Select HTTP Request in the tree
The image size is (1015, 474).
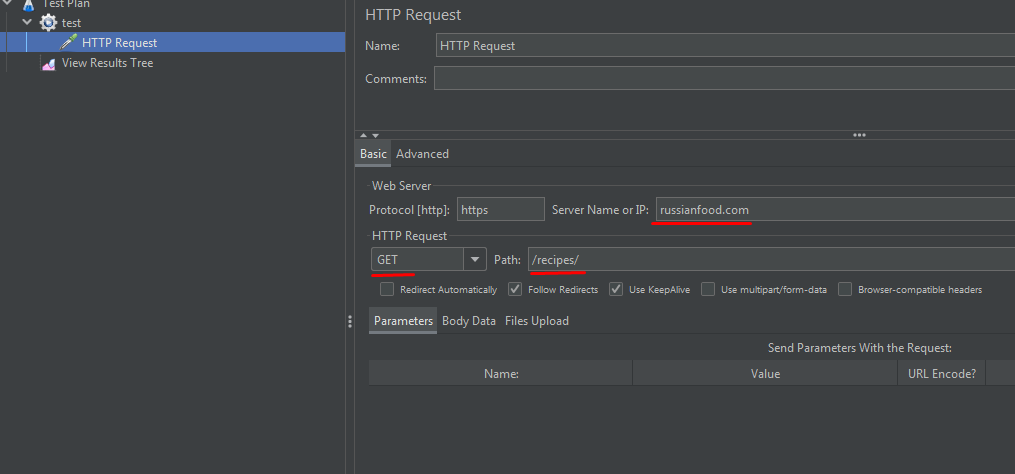click(120, 43)
